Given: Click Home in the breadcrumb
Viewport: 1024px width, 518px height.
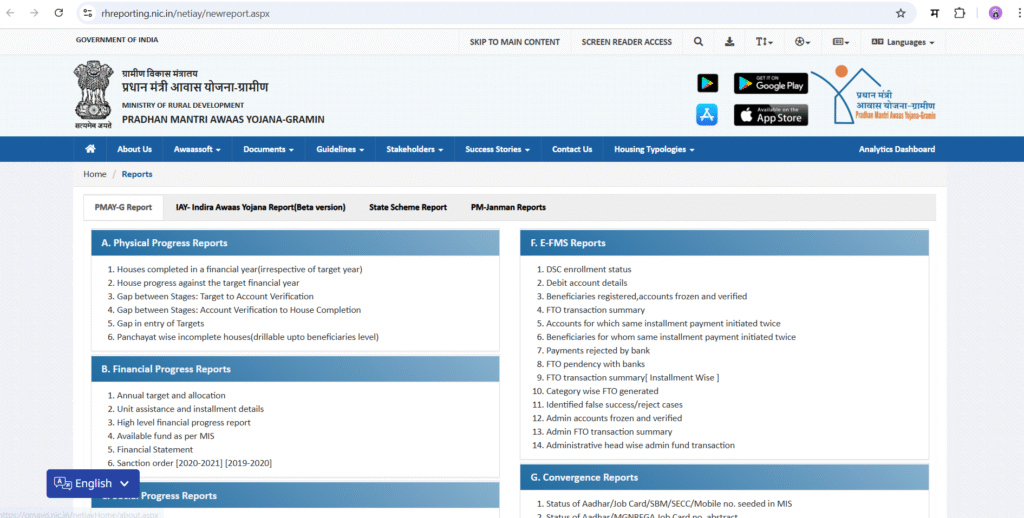Looking at the screenshot, I should pyautogui.click(x=95, y=174).
